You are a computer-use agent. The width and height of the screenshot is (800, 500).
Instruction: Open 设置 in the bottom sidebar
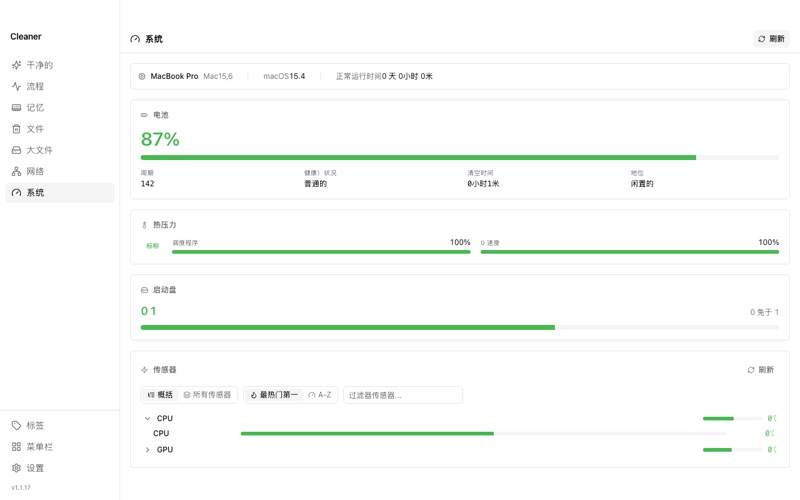(x=60, y=468)
